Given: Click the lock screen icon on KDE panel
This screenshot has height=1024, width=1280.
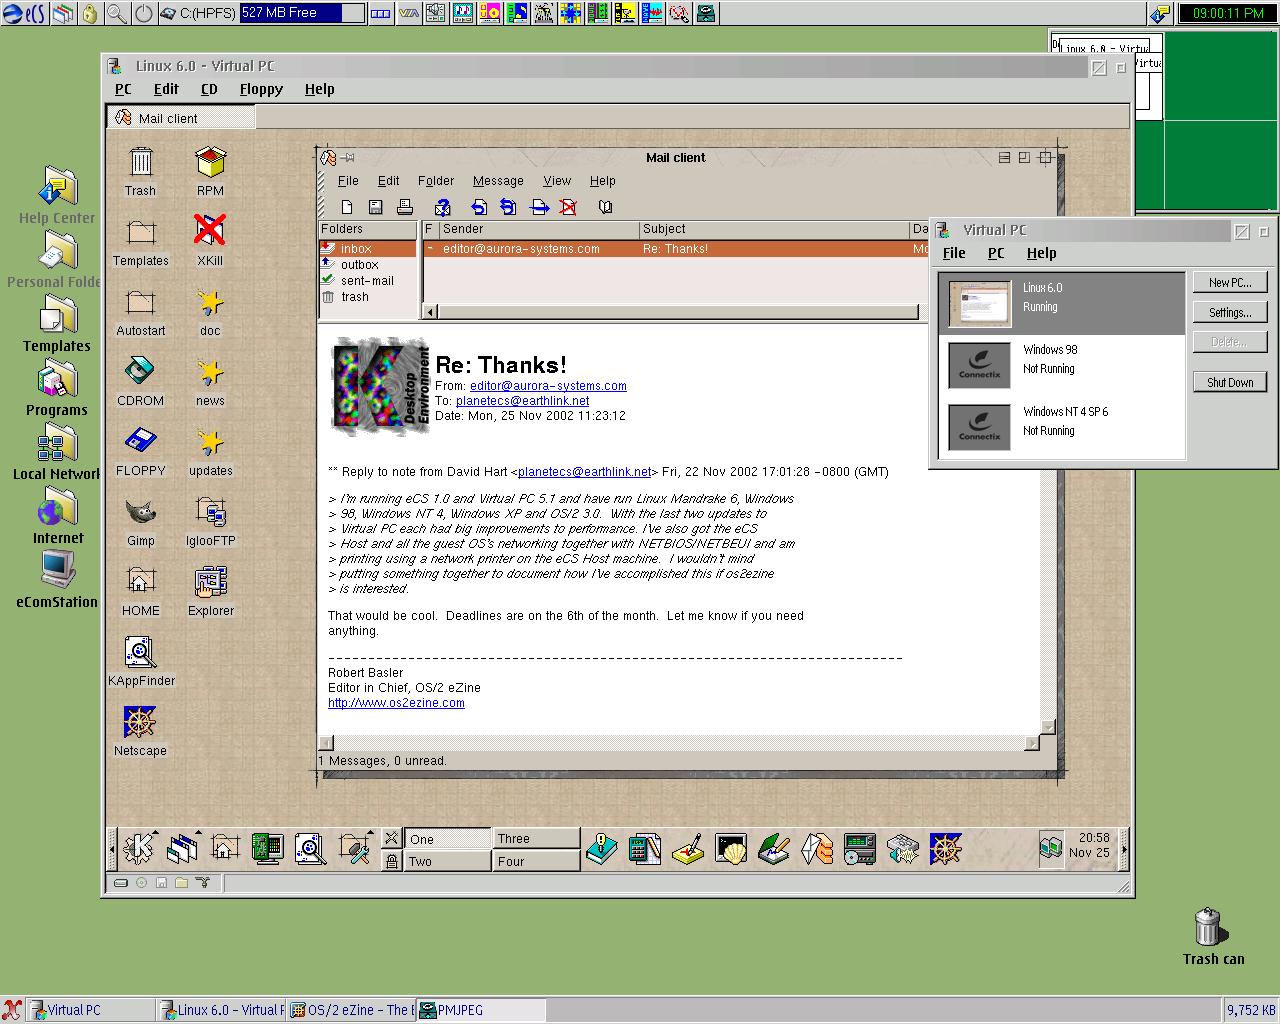Looking at the screenshot, I should click(391, 860).
